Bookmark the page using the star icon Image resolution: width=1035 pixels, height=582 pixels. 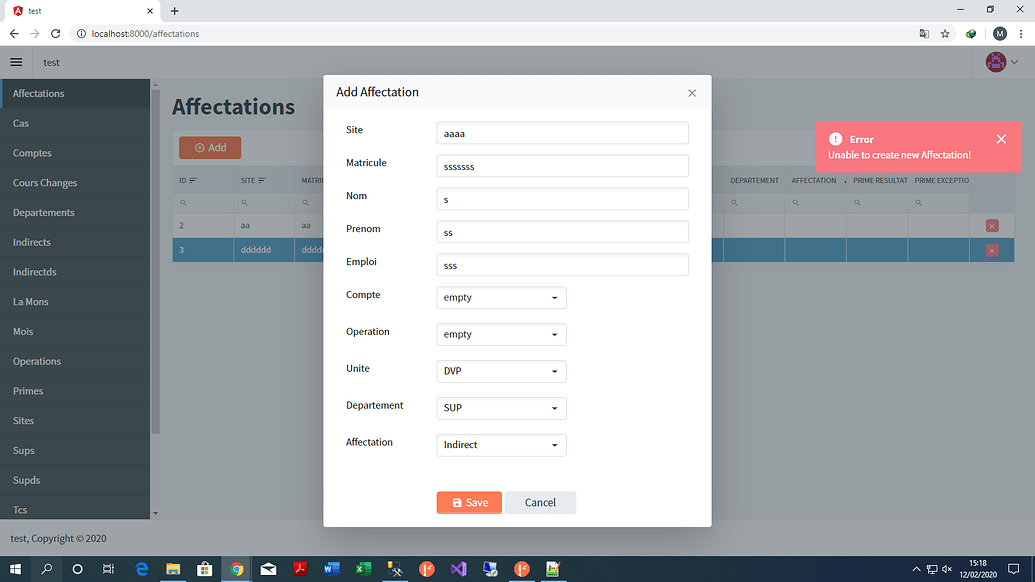(945, 33)
